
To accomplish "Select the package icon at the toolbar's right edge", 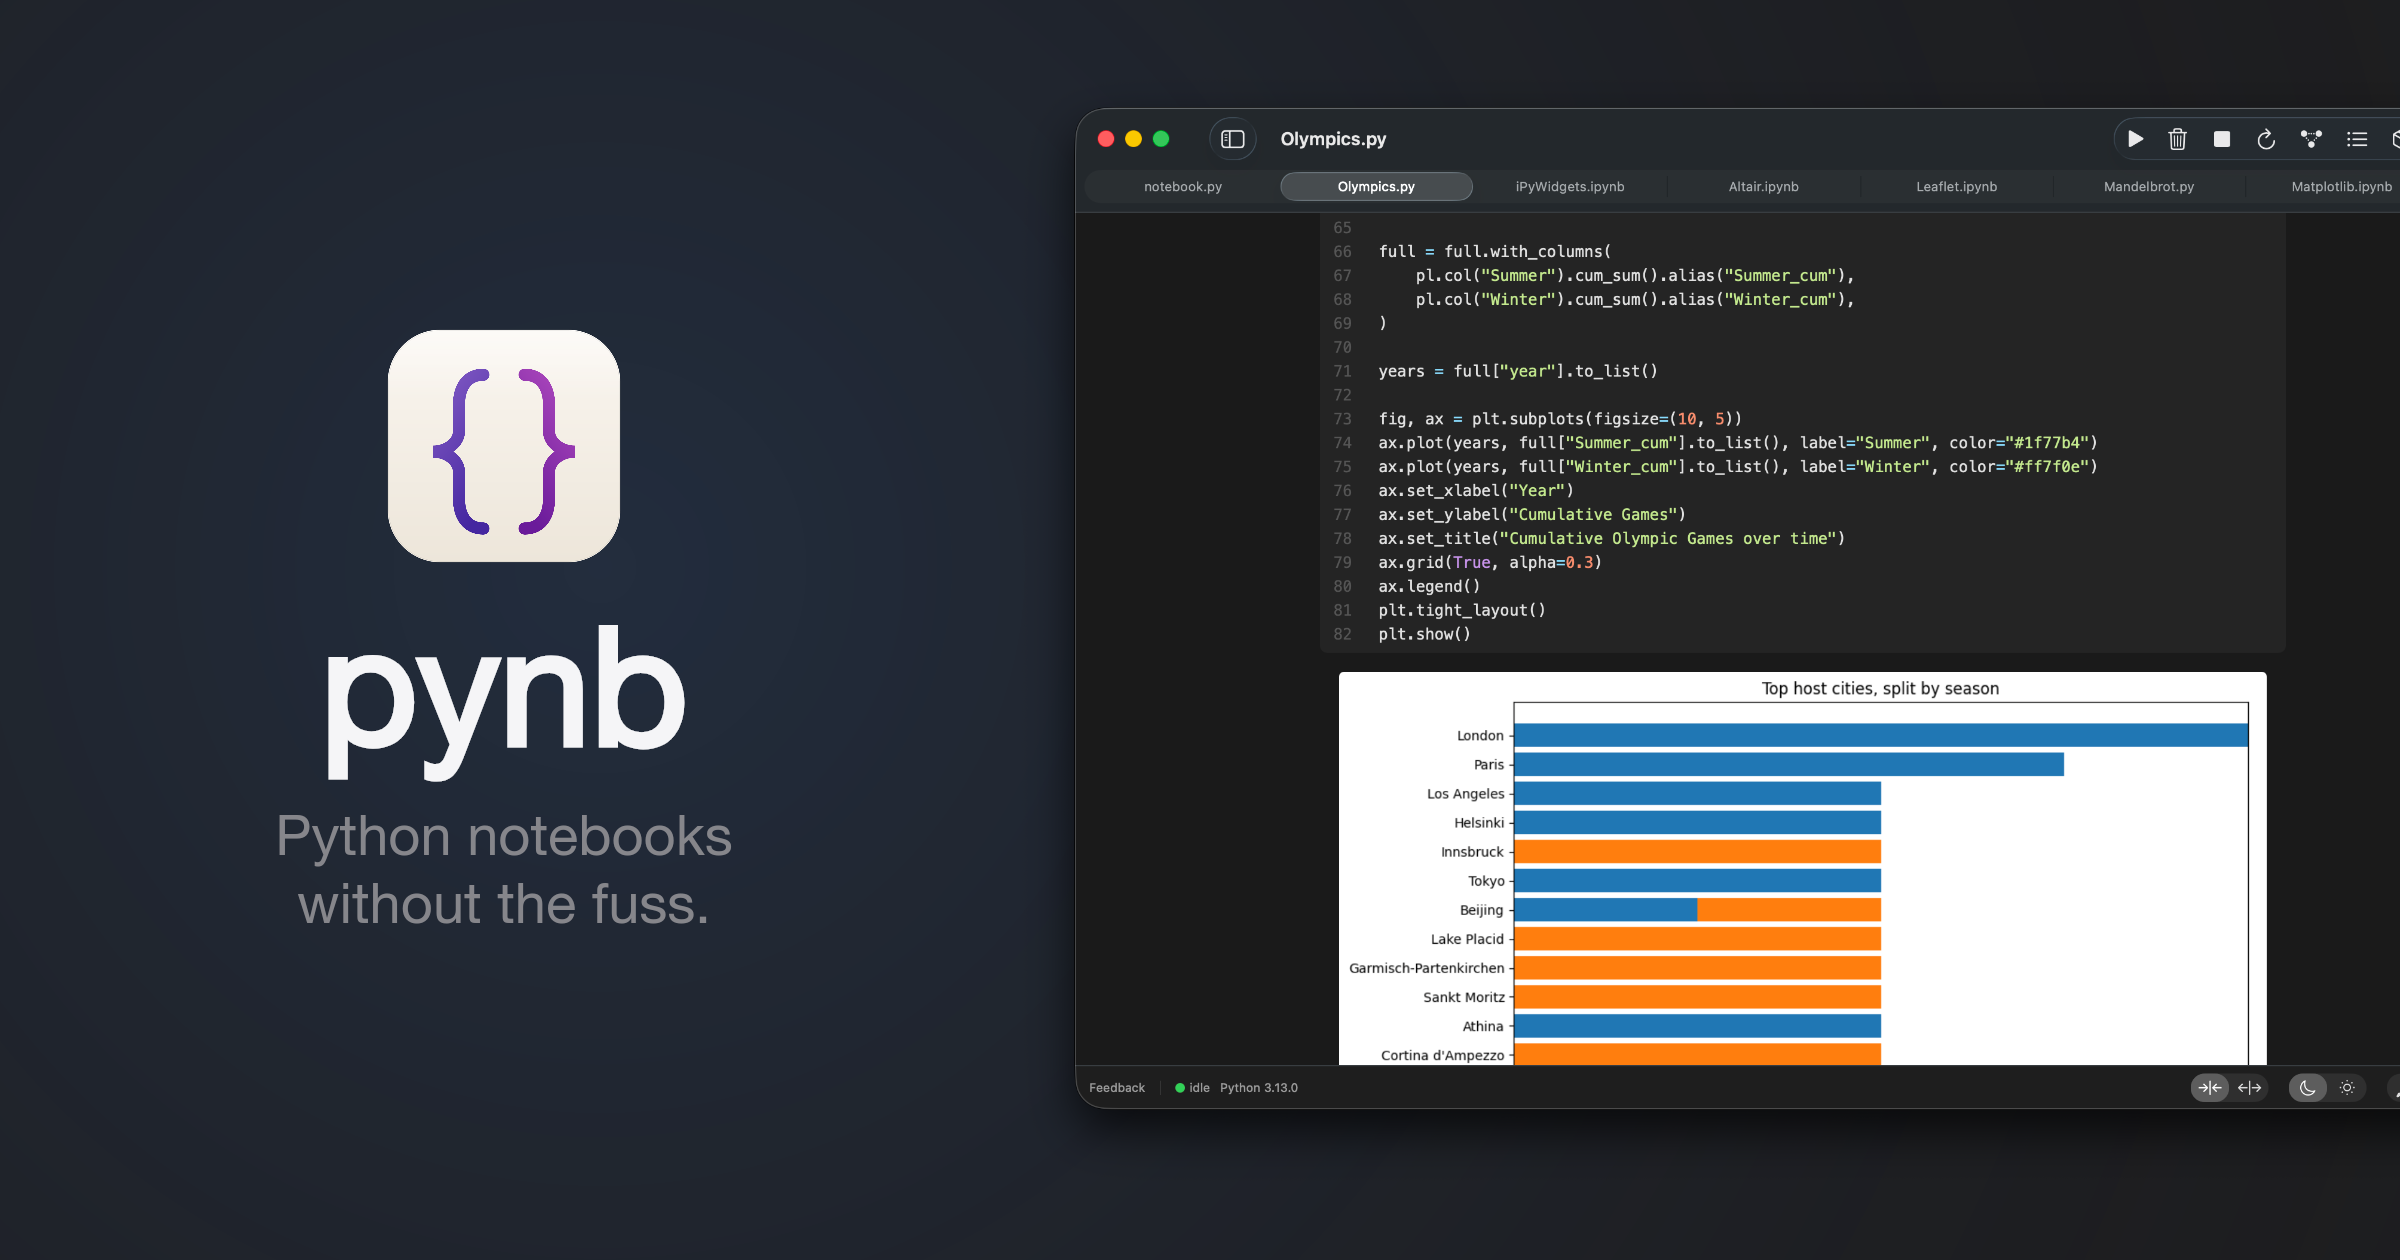I will point(2396,139).
